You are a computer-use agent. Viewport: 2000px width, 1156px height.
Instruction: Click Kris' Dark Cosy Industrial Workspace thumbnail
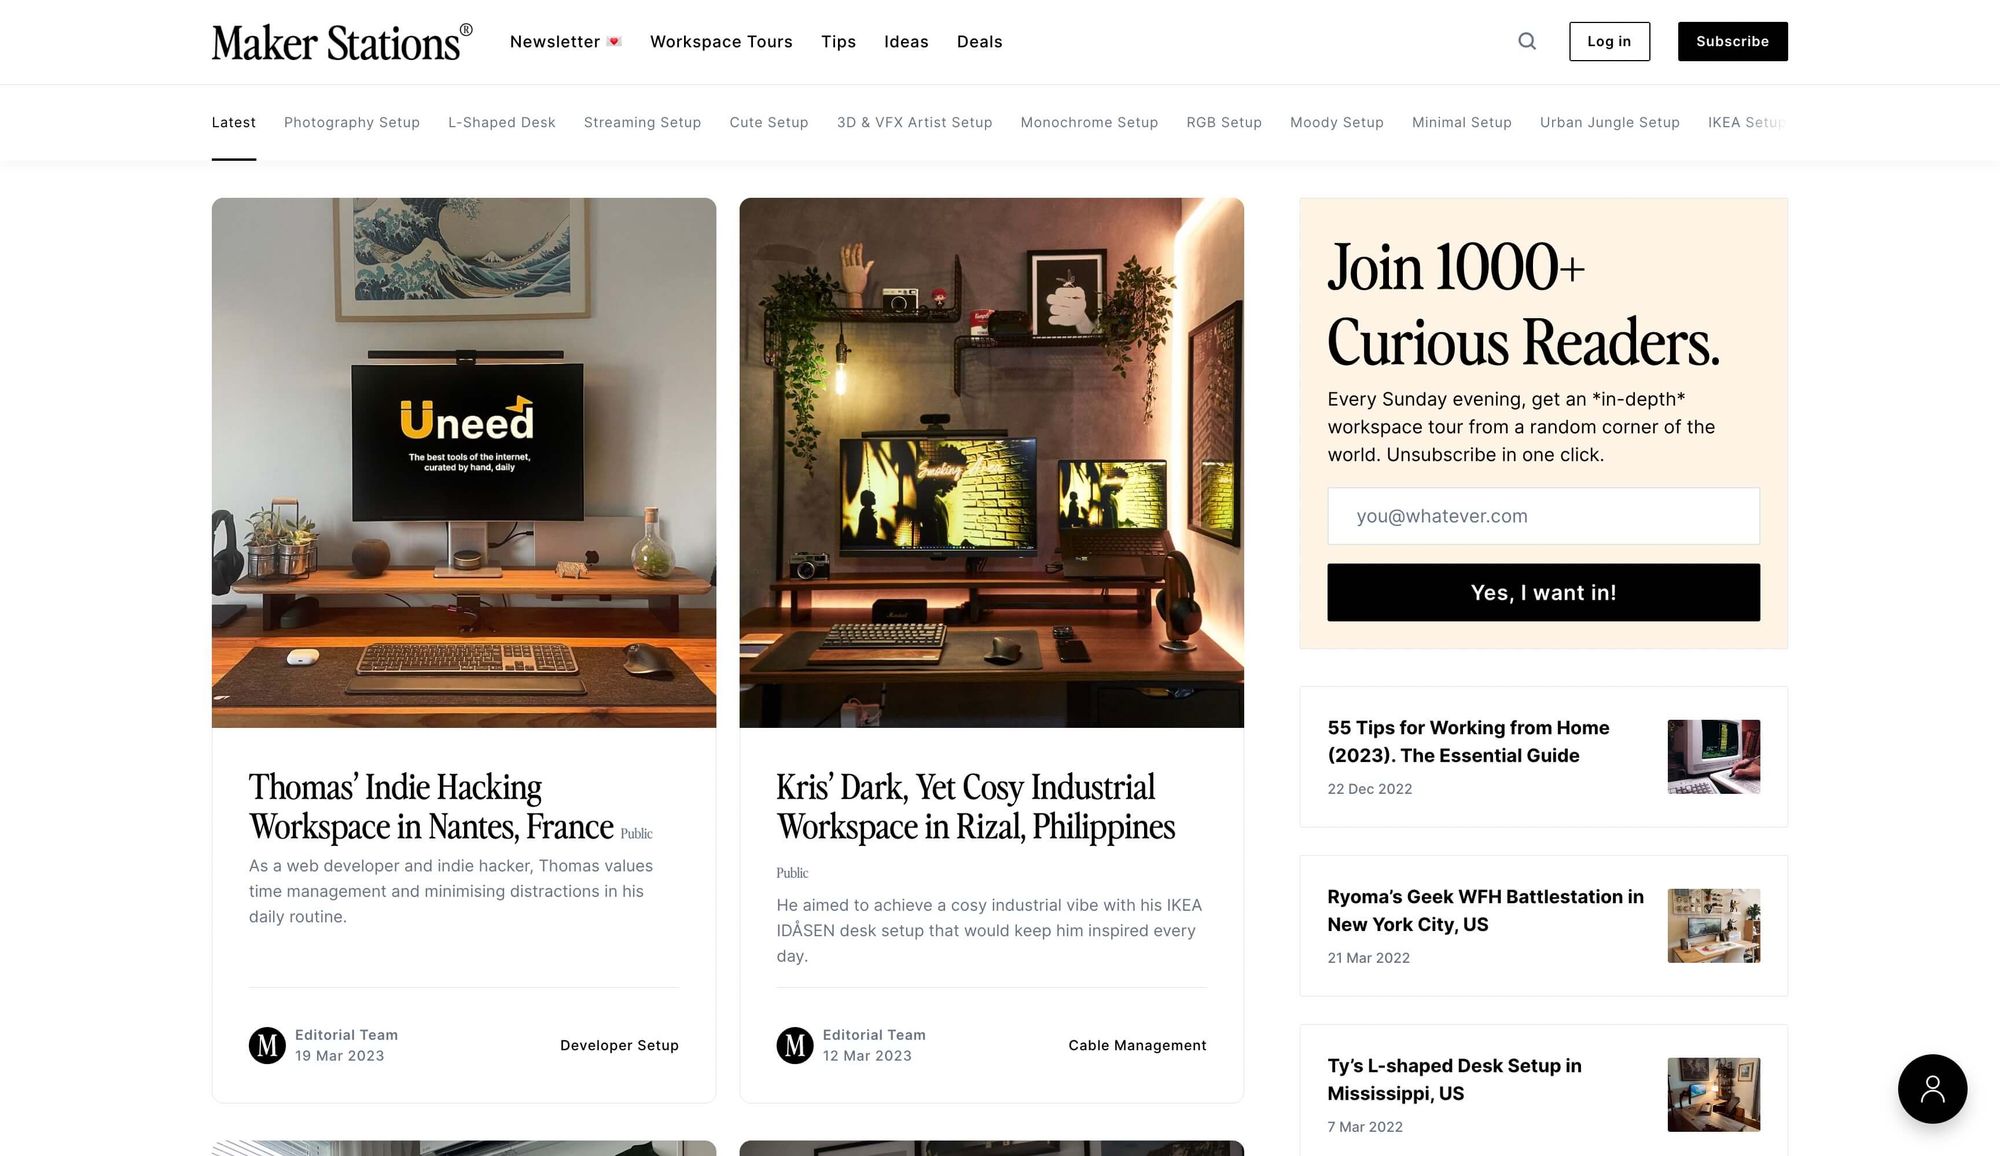click(x=990, y=462)
